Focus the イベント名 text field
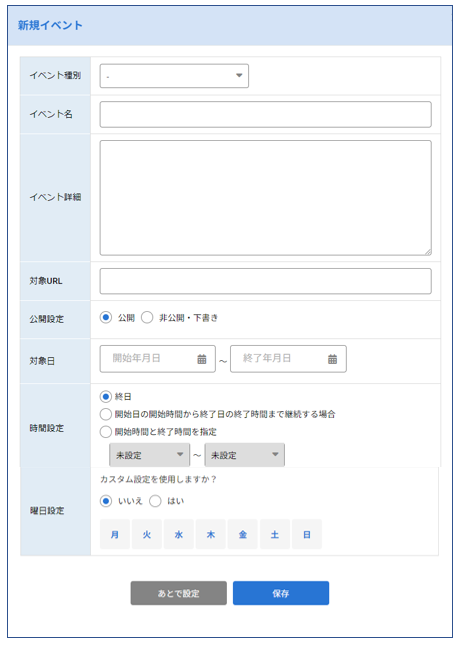The height and width of the screenshot is (645, 460). [x=265, y=114]
